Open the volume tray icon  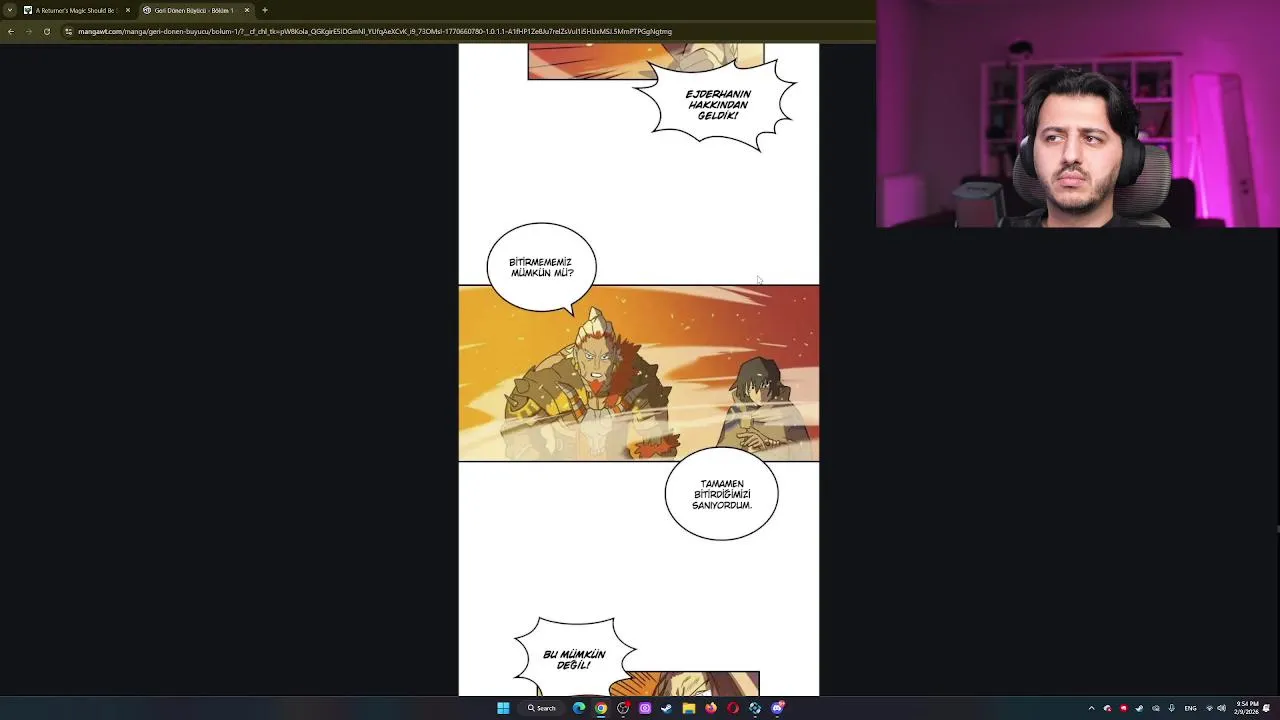point(1221,708)
